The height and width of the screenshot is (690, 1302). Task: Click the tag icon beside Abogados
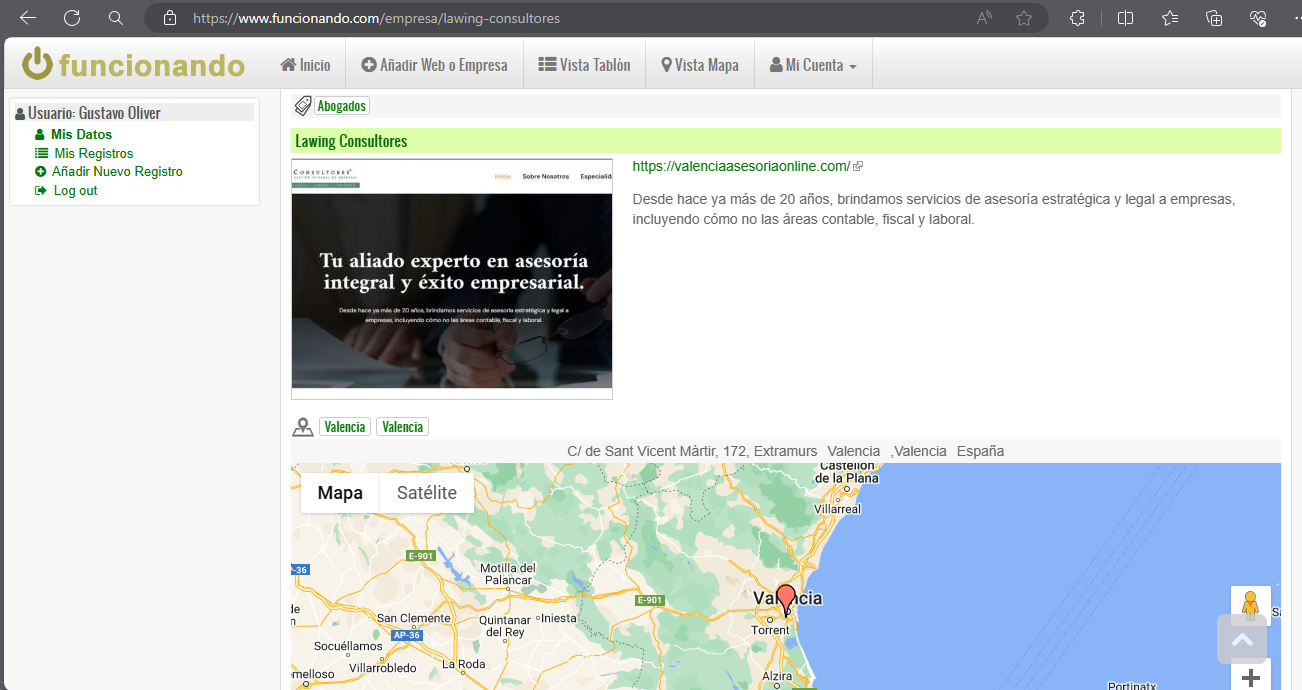coord(302,105)
